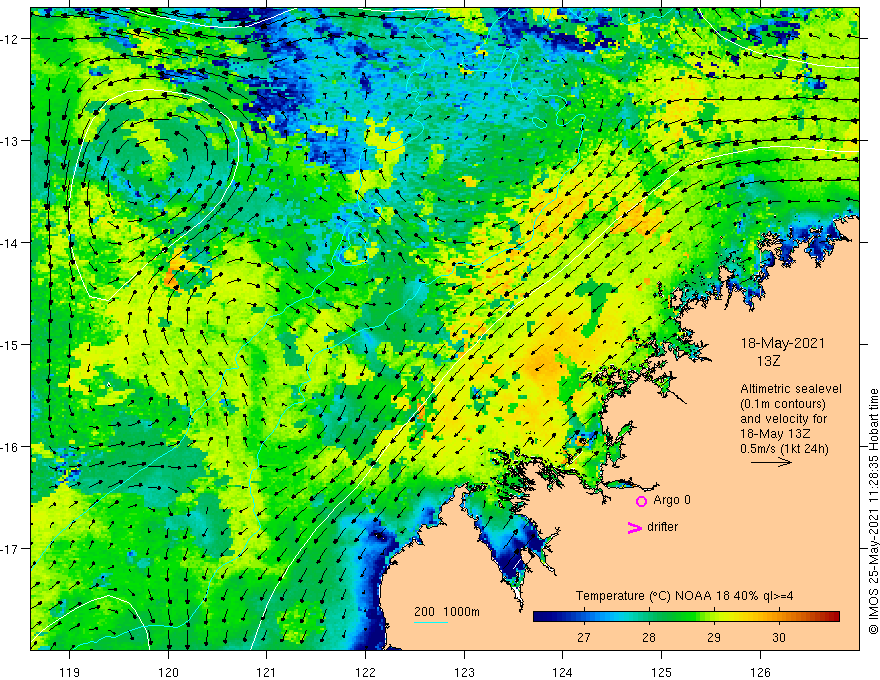Click the temperature color bar legend
This screenshot has width=880, height=680.
tap(686, 617)
